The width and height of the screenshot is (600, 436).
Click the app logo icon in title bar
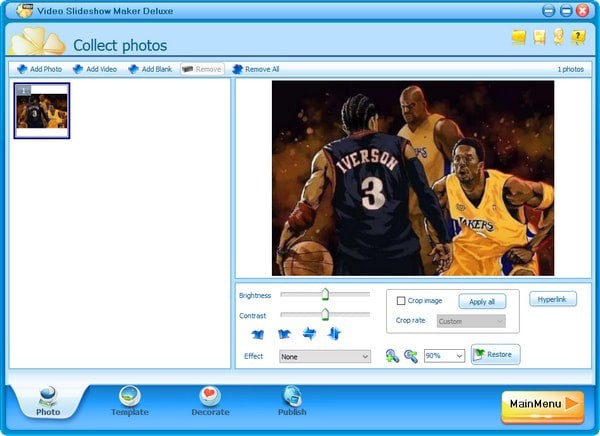(x=24, y=10)
